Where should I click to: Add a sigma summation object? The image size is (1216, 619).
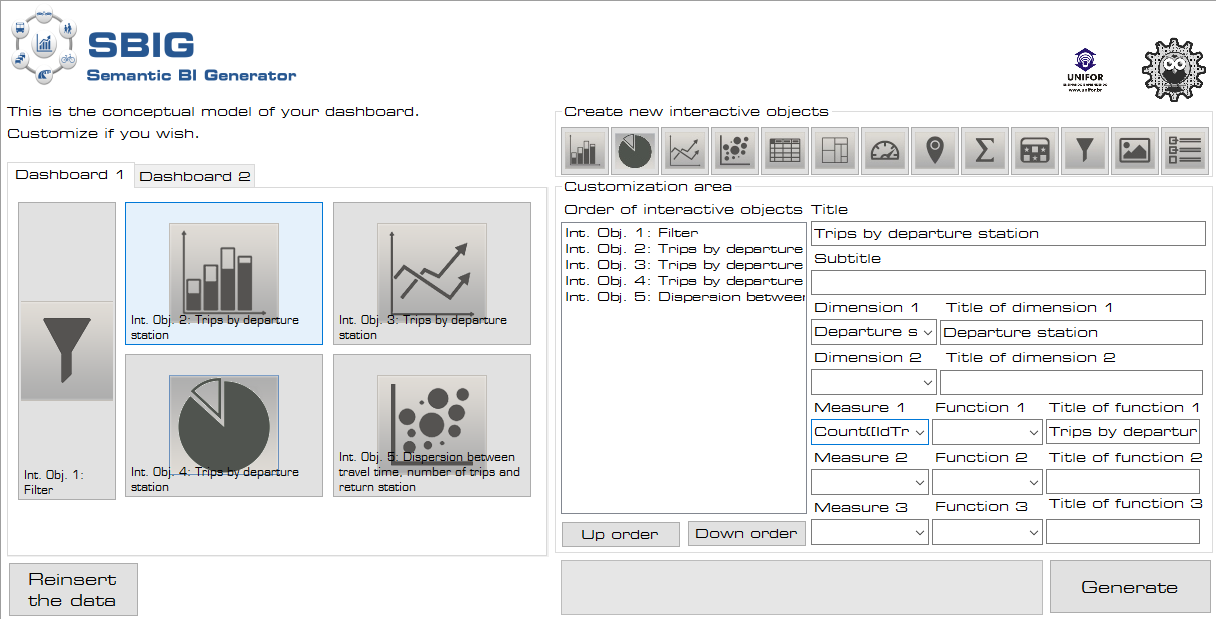[x=985, y=150]
